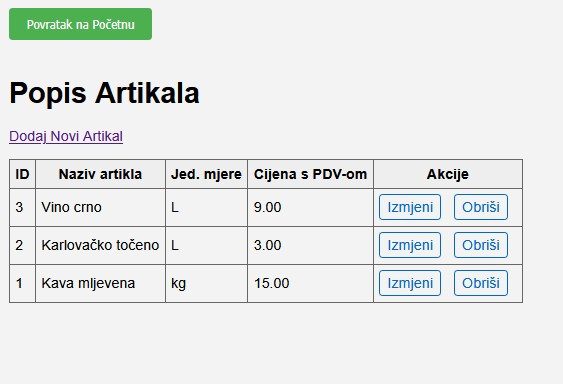
Task: Click the Cijena s PDV-om header
Action: tap(311, 174)
